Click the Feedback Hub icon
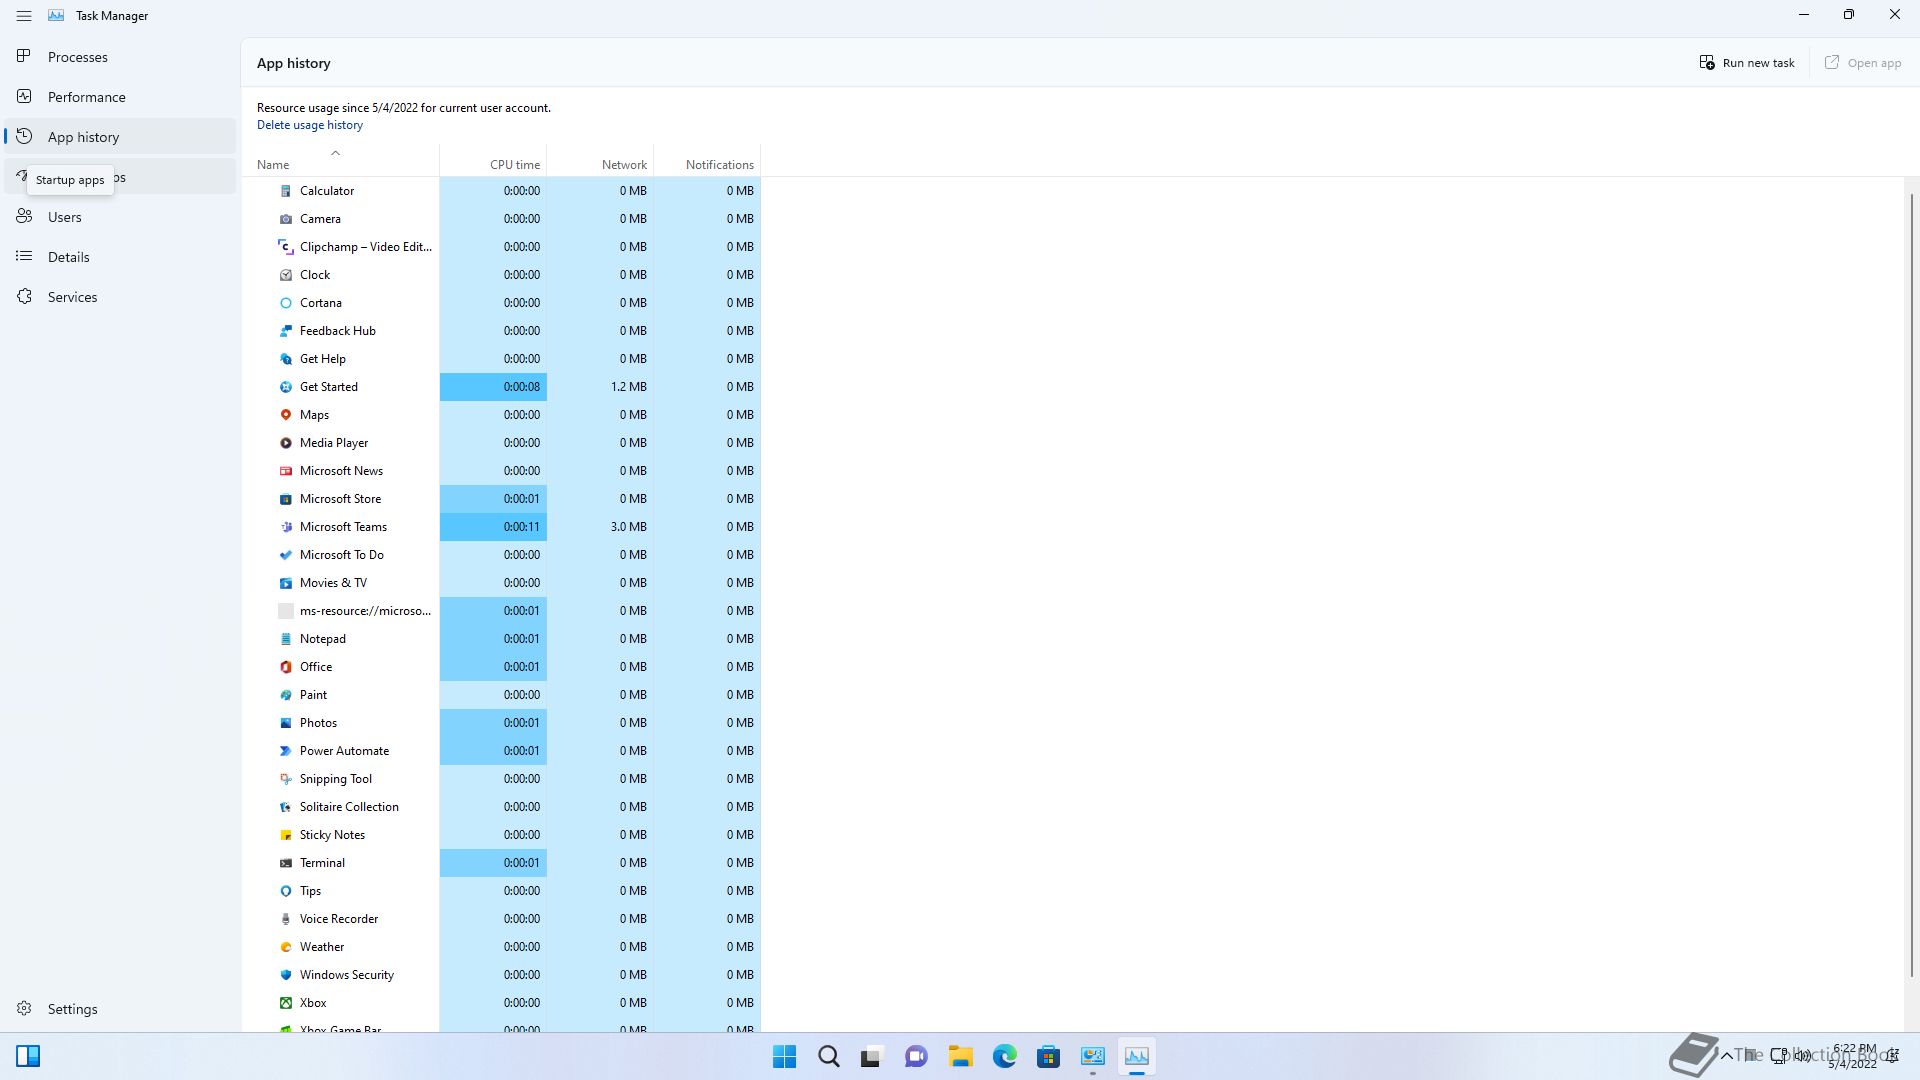 286,331
